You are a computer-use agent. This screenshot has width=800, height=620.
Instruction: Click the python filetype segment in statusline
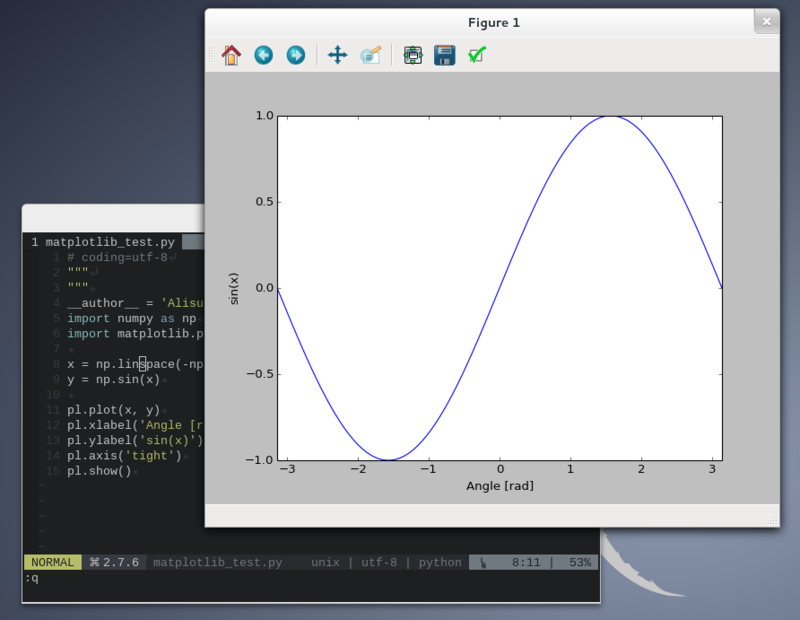click(x=440, y=562)
